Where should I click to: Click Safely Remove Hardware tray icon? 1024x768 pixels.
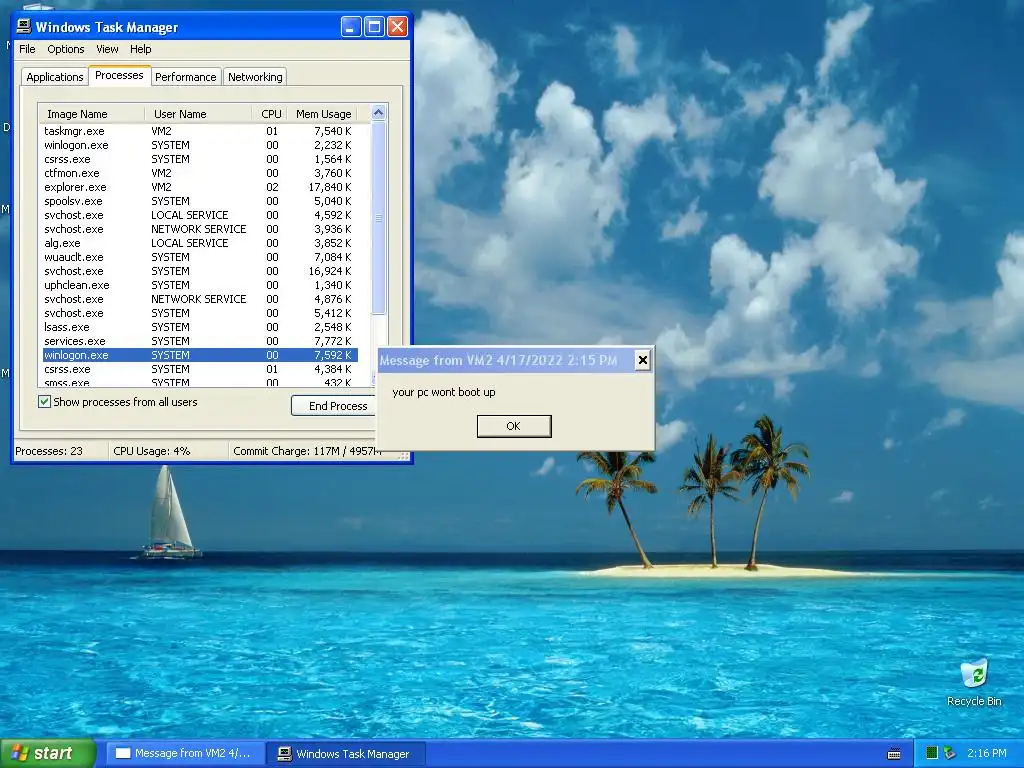click(x=950, y=753)
